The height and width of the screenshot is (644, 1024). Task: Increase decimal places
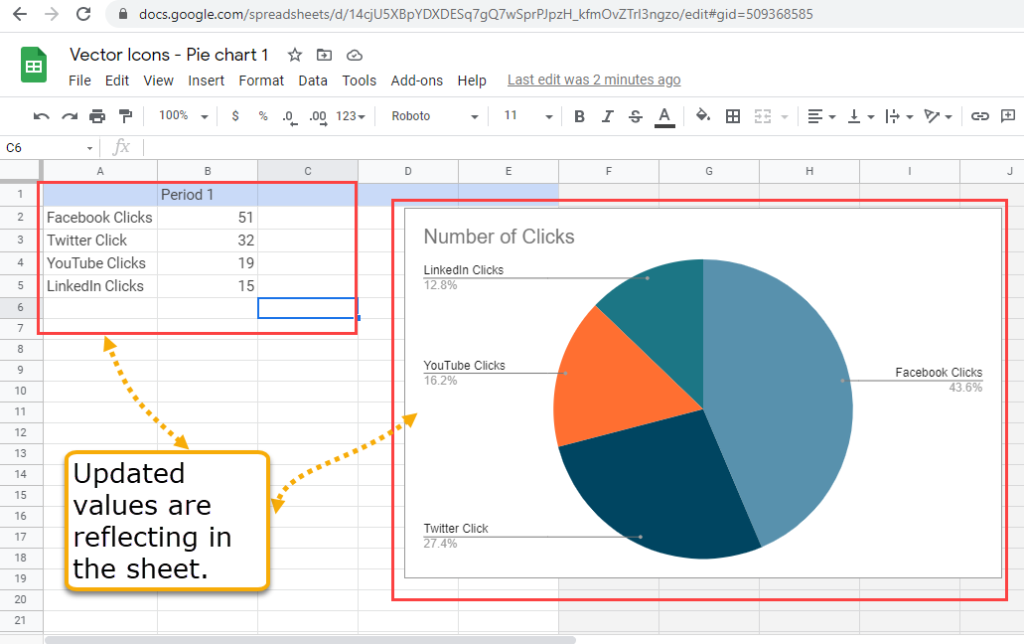pyautogui.click(x=318, y=117)
